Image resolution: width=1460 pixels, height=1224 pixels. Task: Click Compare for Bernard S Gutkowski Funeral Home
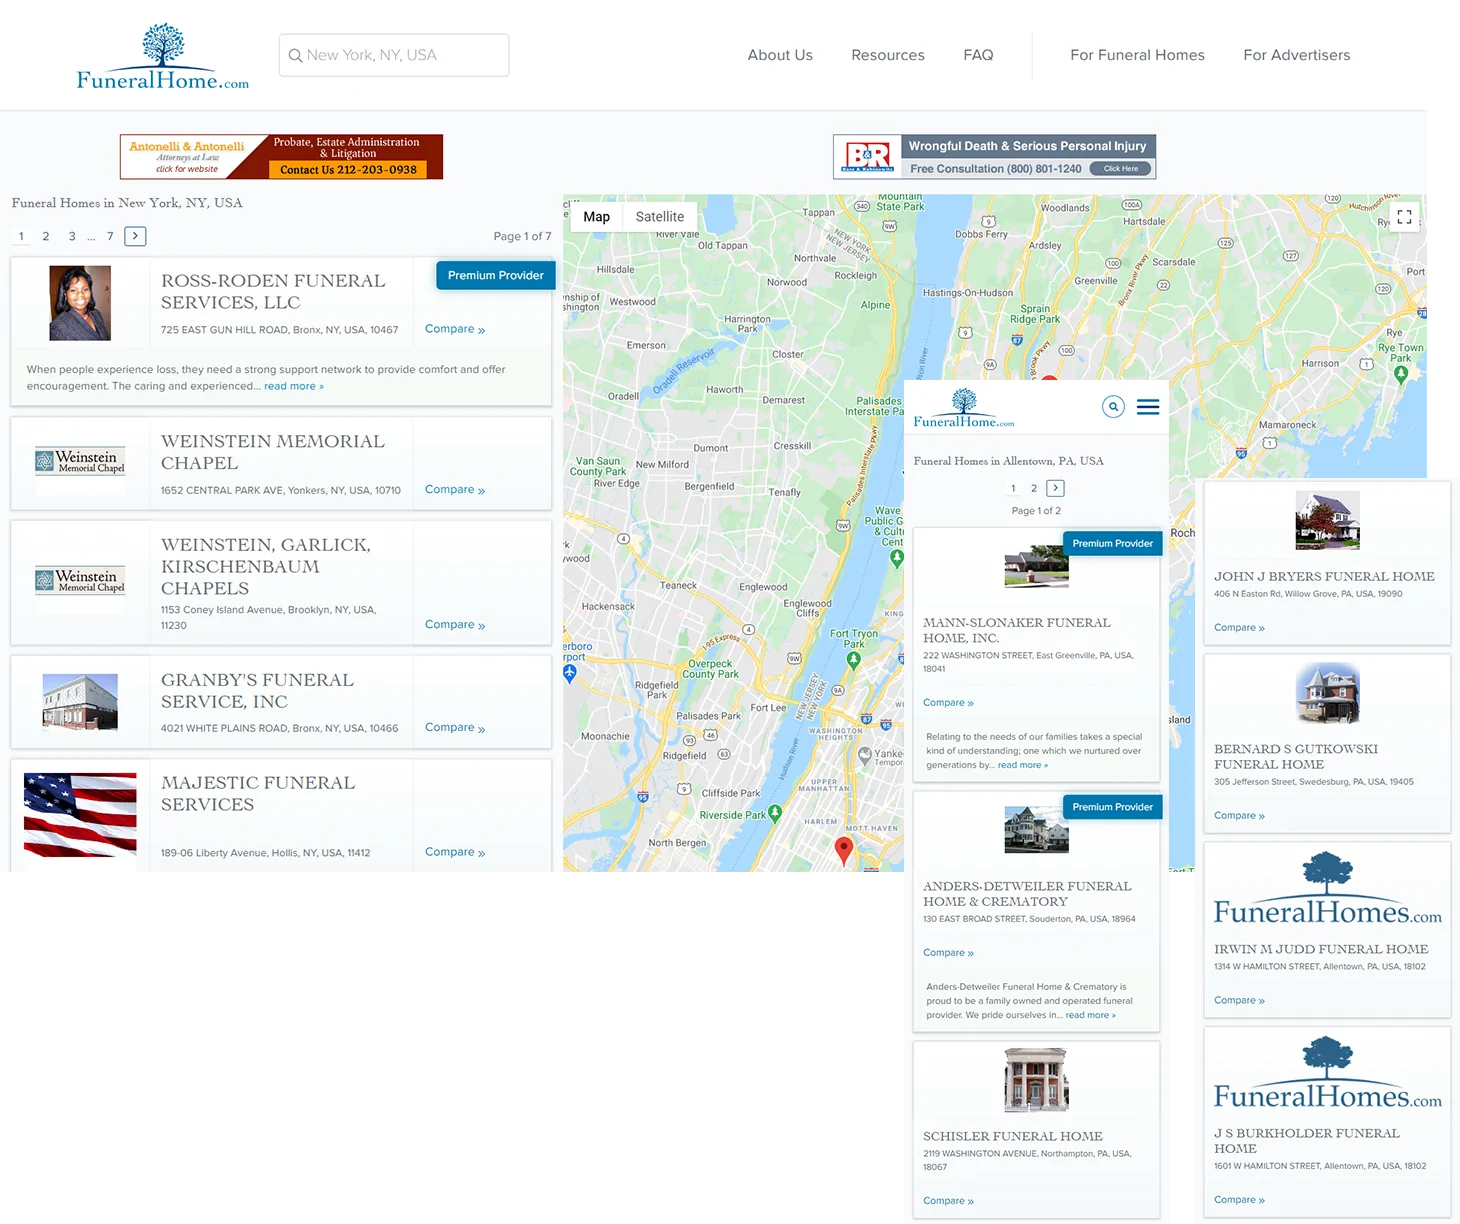[x=1239, y=816]
